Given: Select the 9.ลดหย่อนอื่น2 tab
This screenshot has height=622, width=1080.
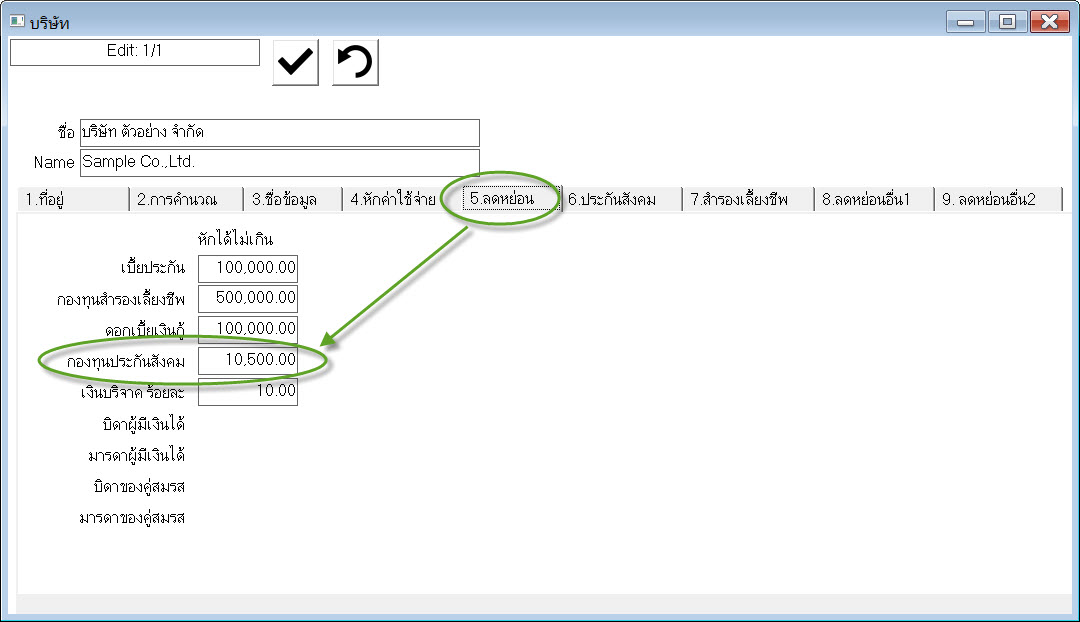Looking at the screenshot, I should 996,200.
